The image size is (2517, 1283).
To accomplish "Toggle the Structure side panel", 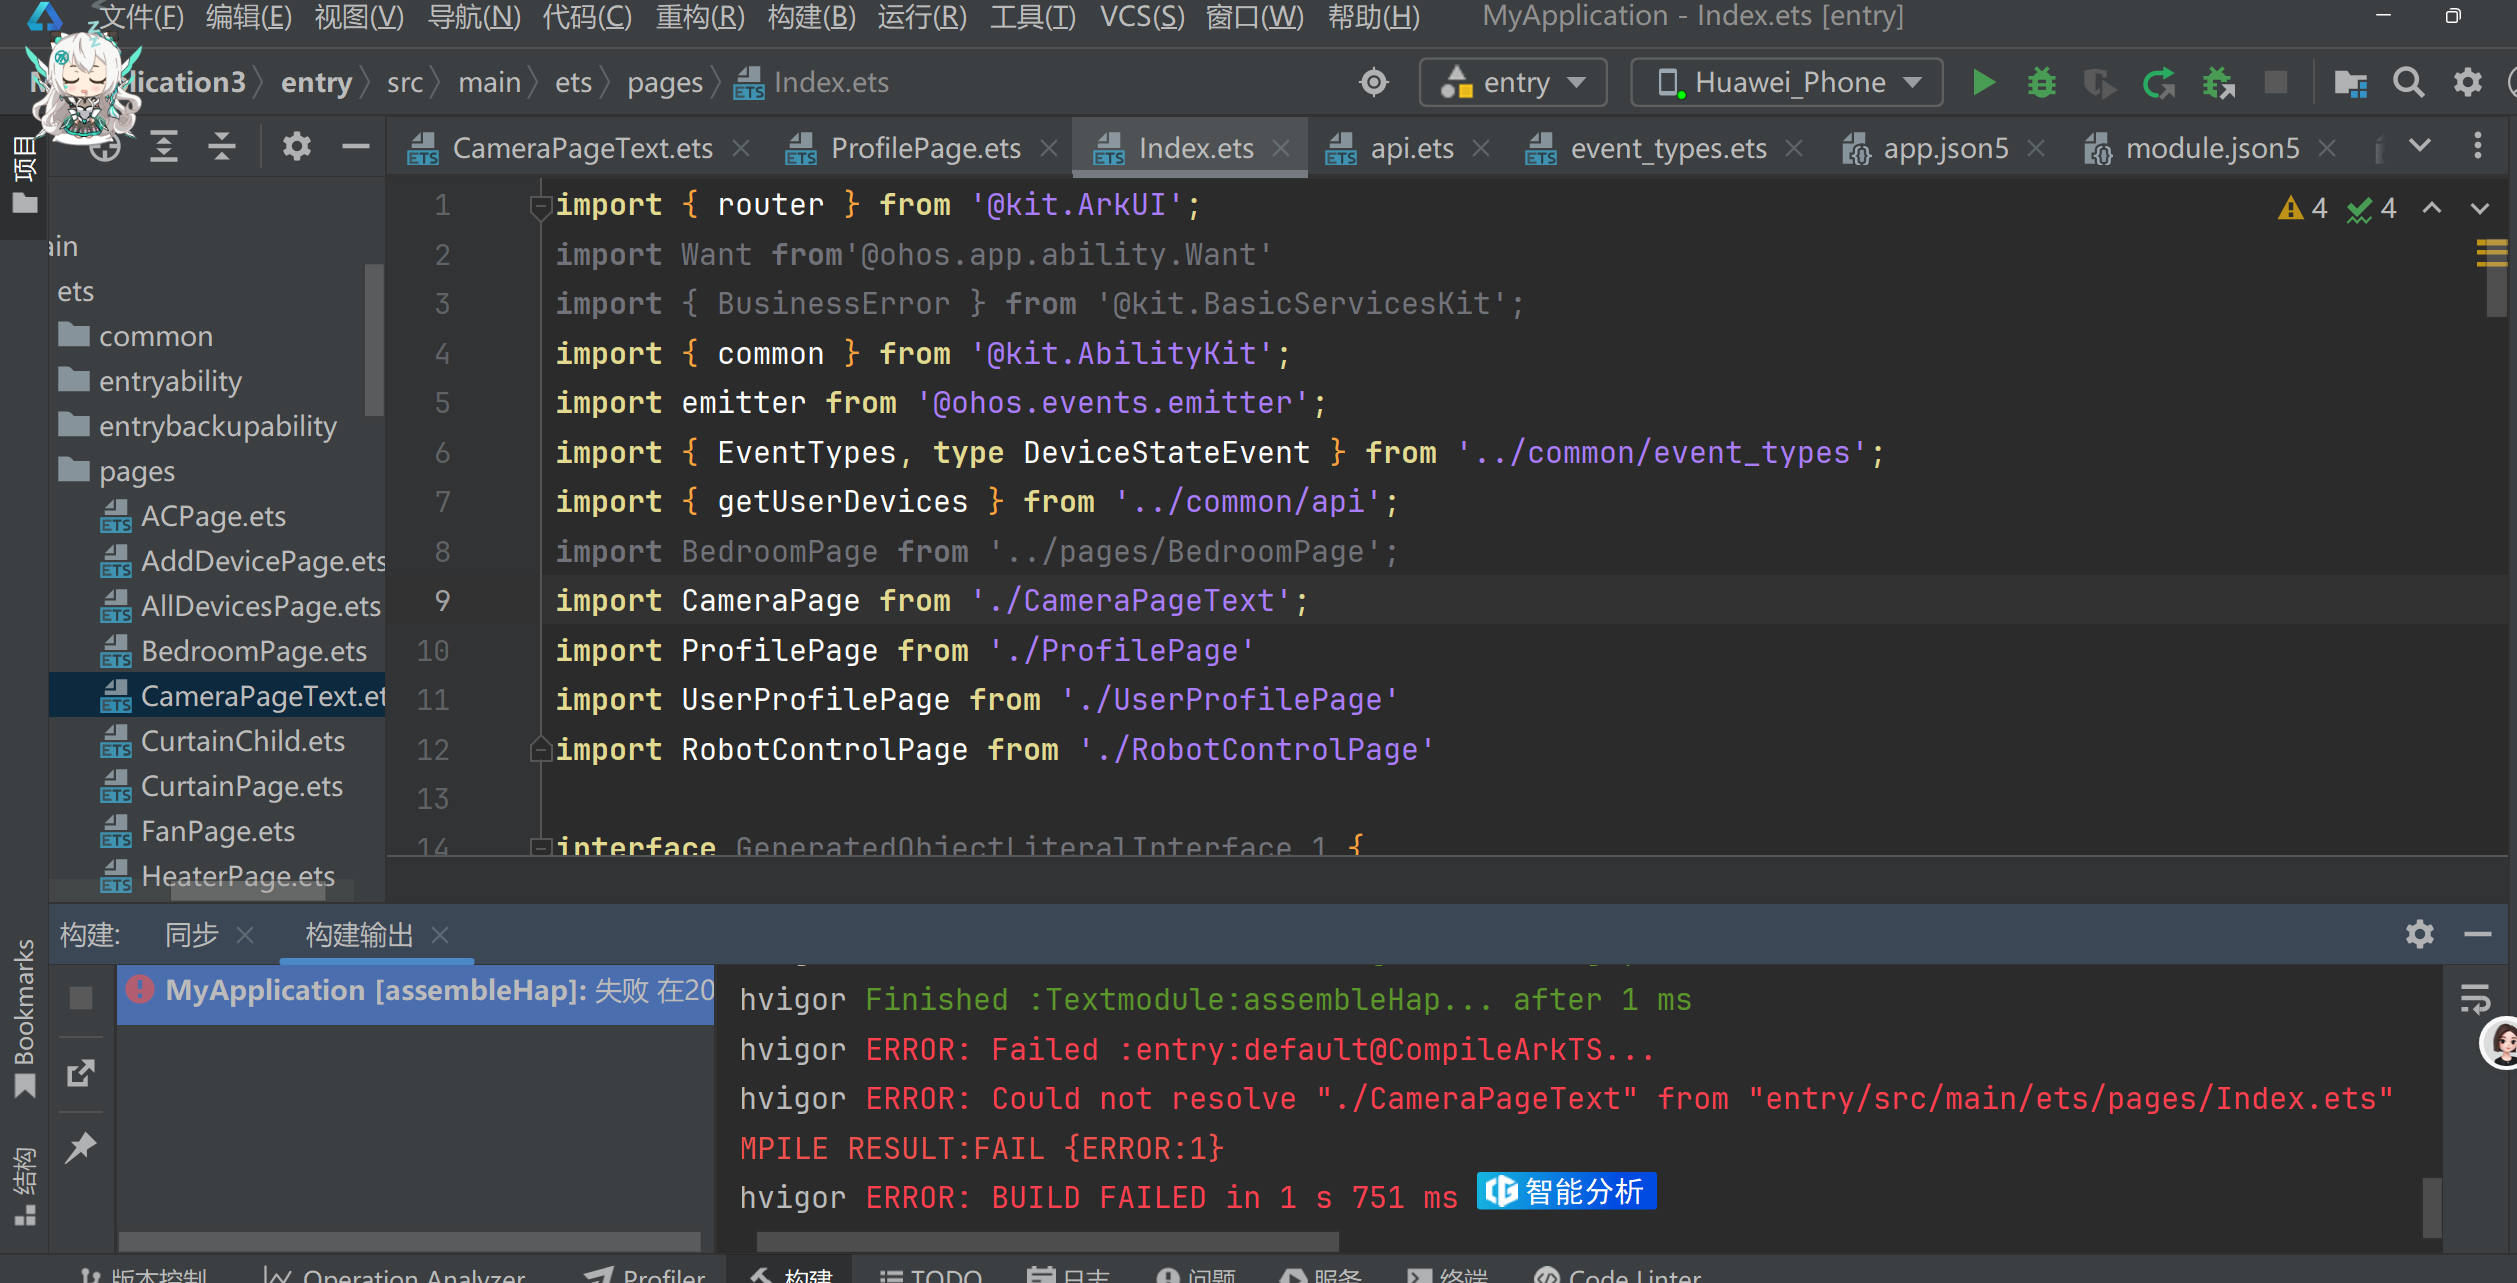I will 24,1185.
